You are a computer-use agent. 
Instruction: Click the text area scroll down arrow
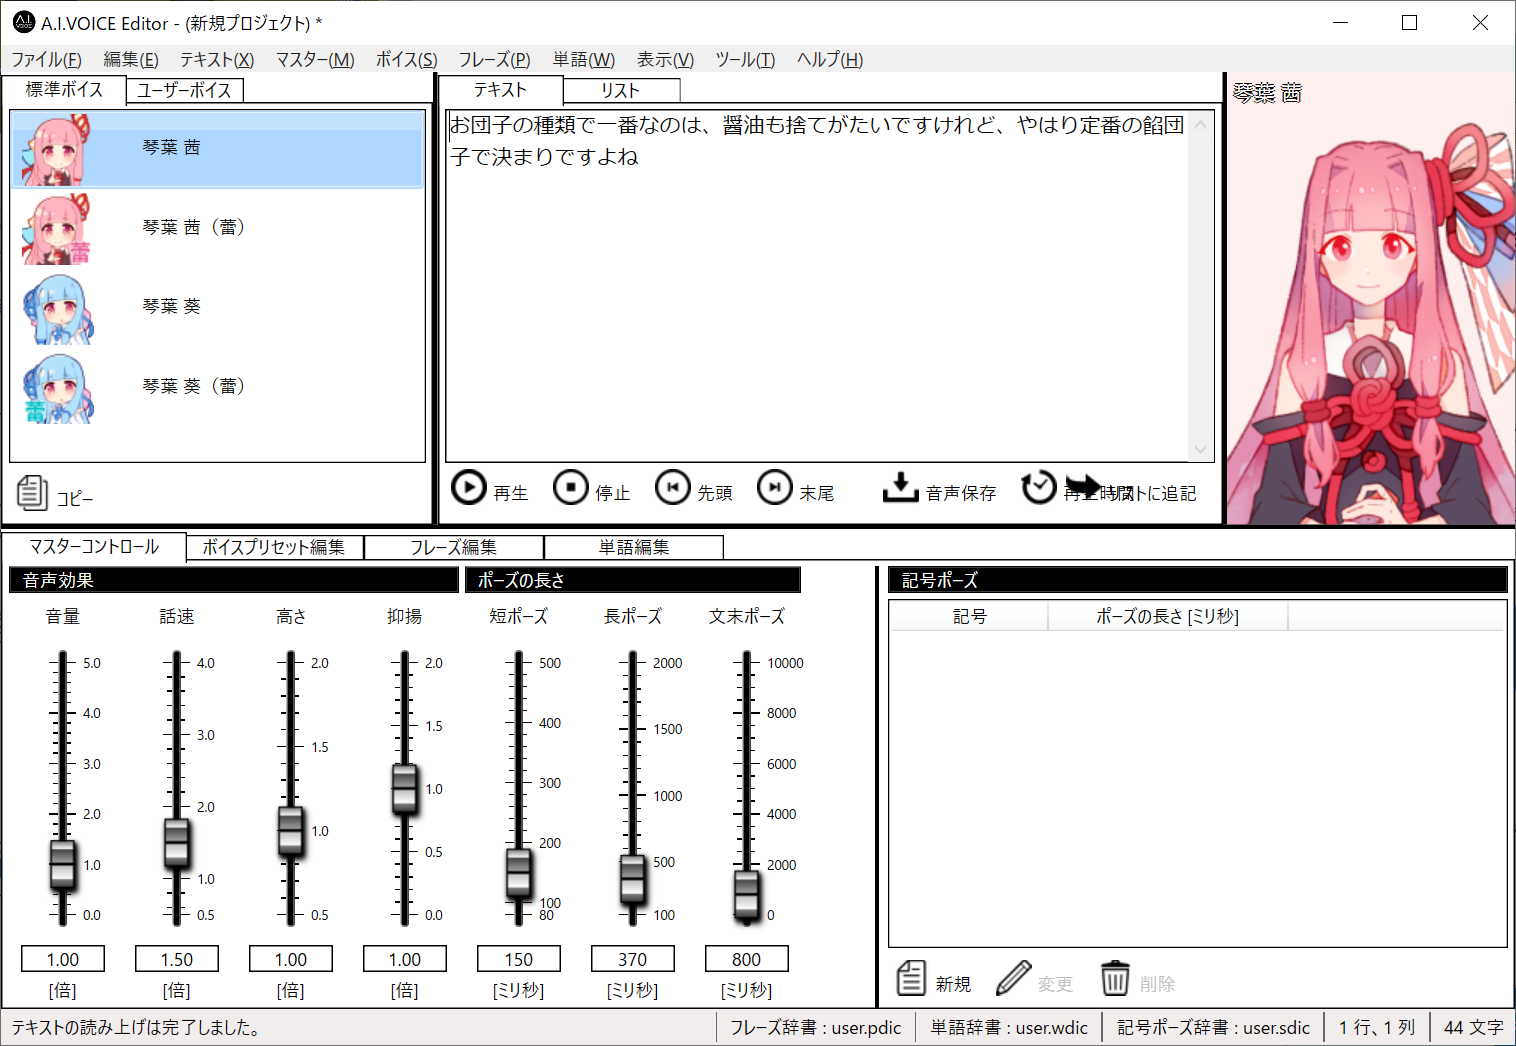point(1201,449)
